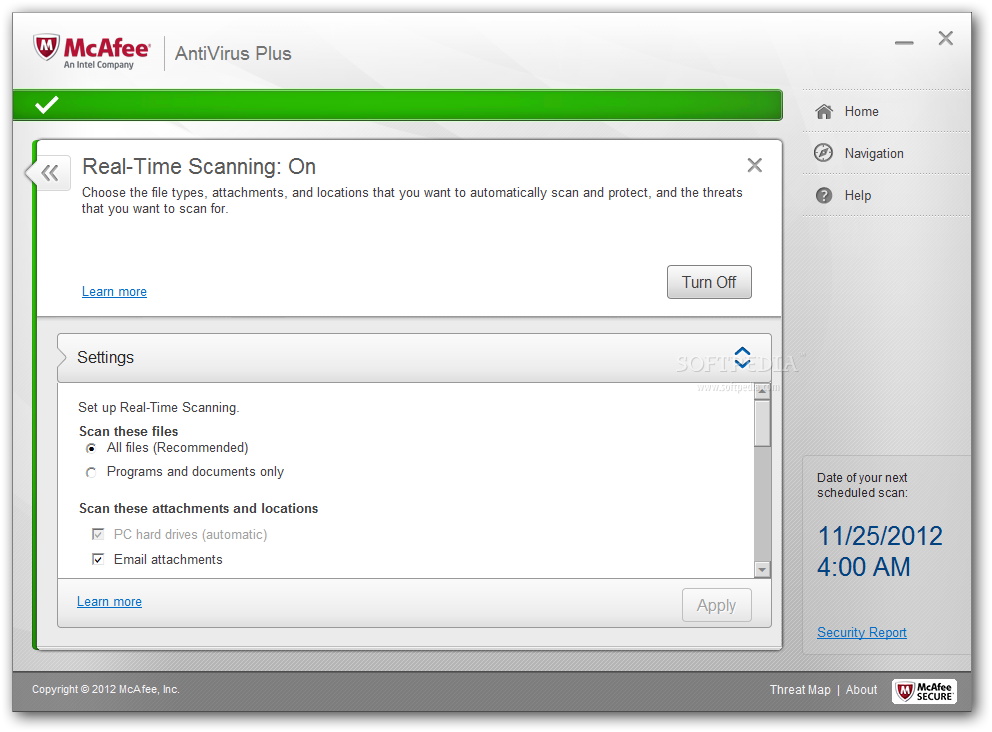Click the Home house icon
Viewport: 992px width, 732px height.
pos(824,112)
